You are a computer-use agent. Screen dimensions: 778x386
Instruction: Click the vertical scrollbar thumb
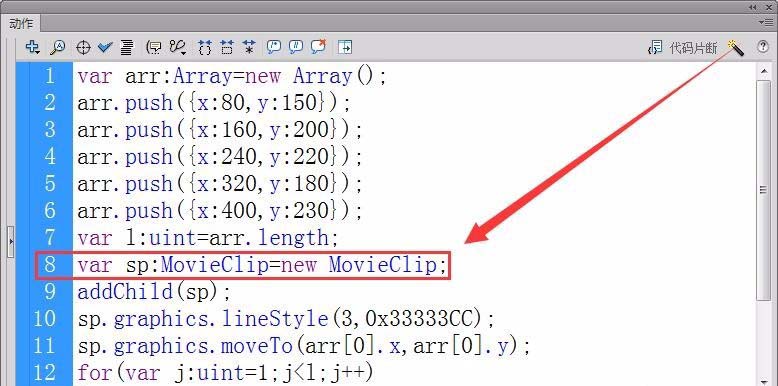point(763,190)
